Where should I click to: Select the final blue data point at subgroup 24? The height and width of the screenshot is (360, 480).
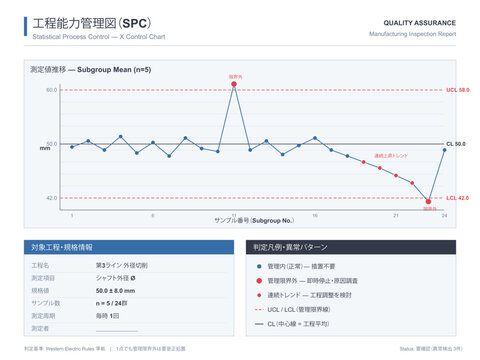coord(444,150)
